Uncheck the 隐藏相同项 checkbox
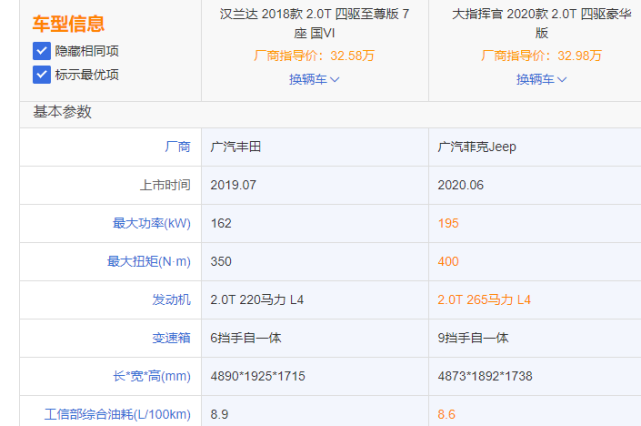Screen dimensions: 641x426 pyautogui.click(x=42, y=51)
